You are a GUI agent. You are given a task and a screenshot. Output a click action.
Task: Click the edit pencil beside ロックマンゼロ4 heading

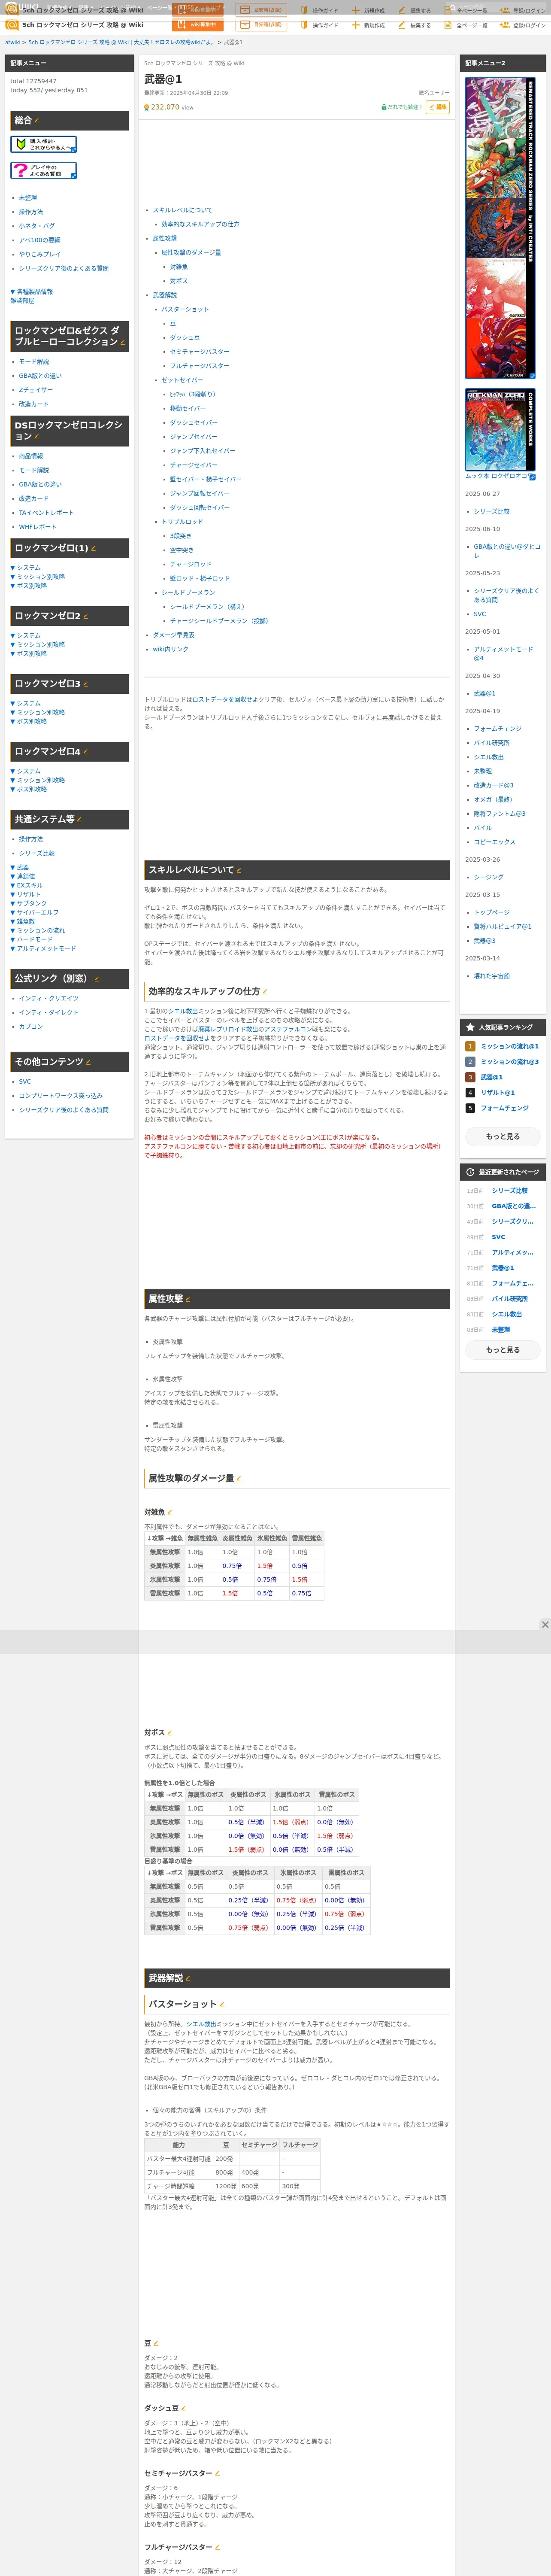pos(85,752)
